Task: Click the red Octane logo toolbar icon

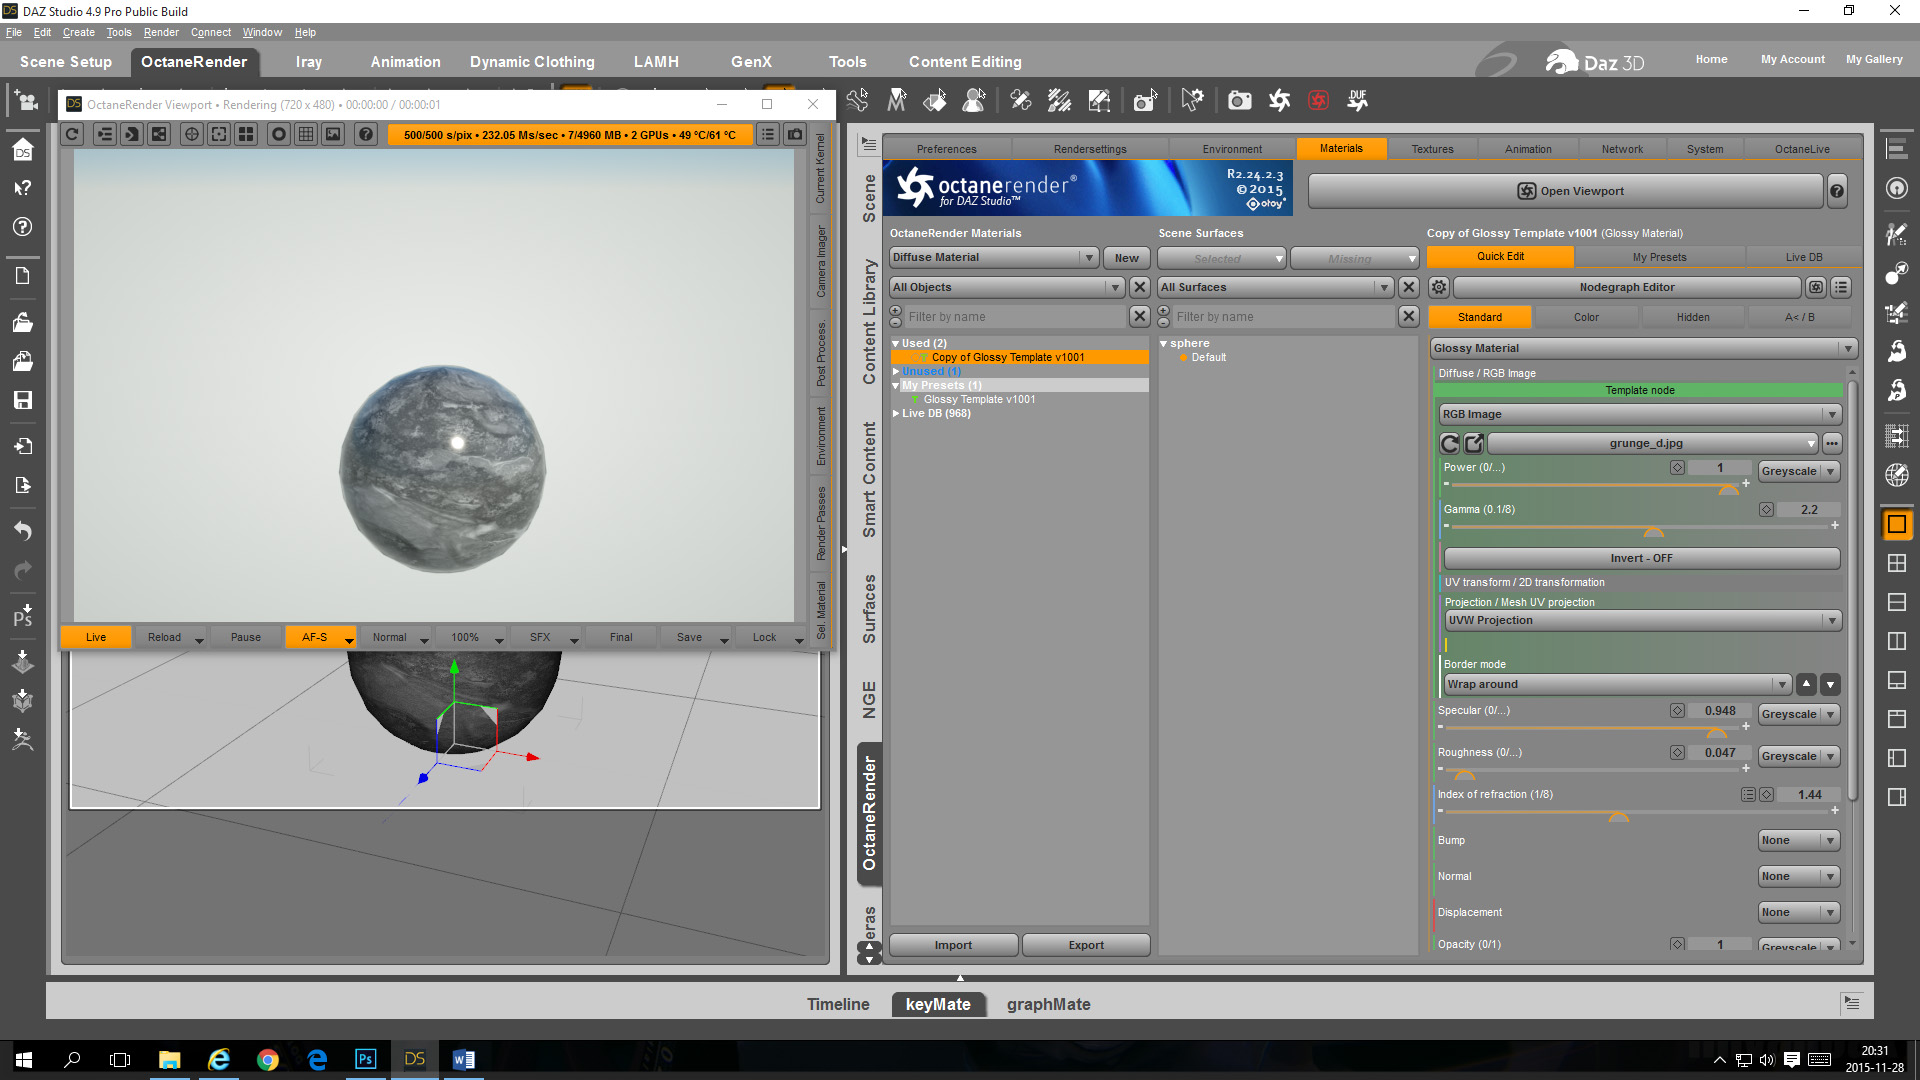Action: tap(1318, 100)
